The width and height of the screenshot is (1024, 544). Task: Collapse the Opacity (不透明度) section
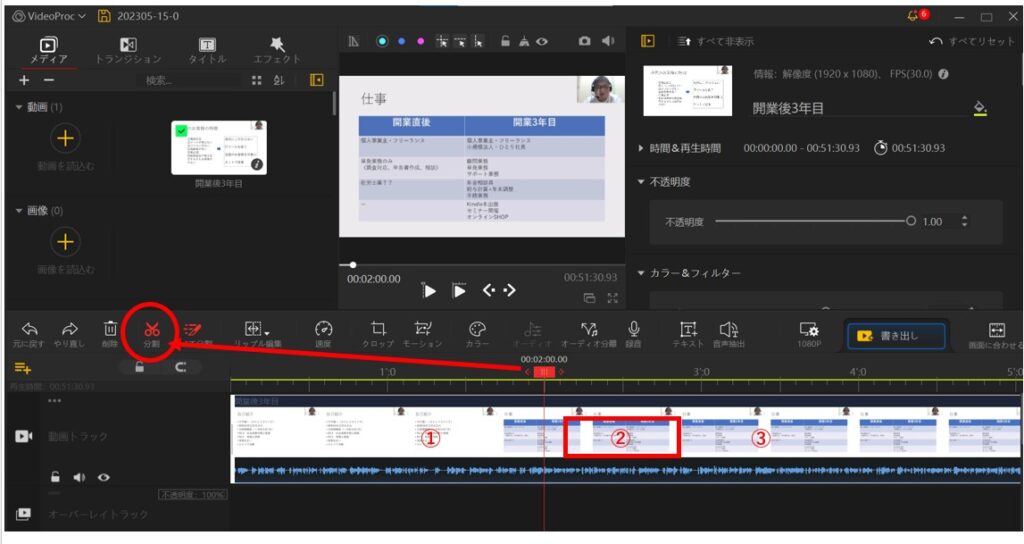(x=641, y=182)
